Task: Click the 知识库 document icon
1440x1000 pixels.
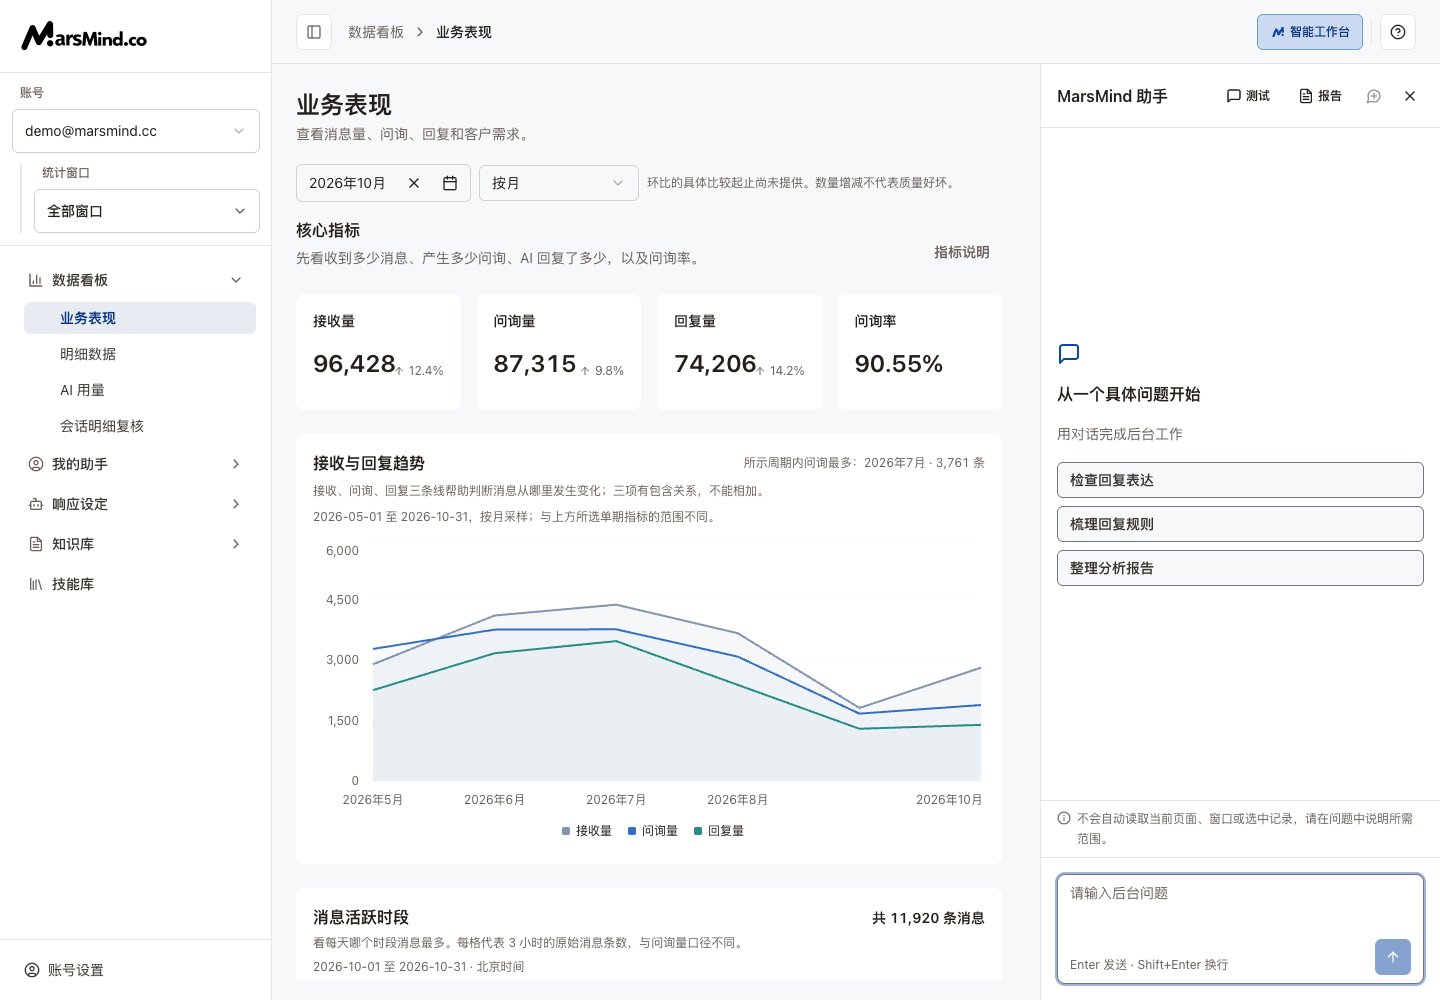Action: (36, 544)
